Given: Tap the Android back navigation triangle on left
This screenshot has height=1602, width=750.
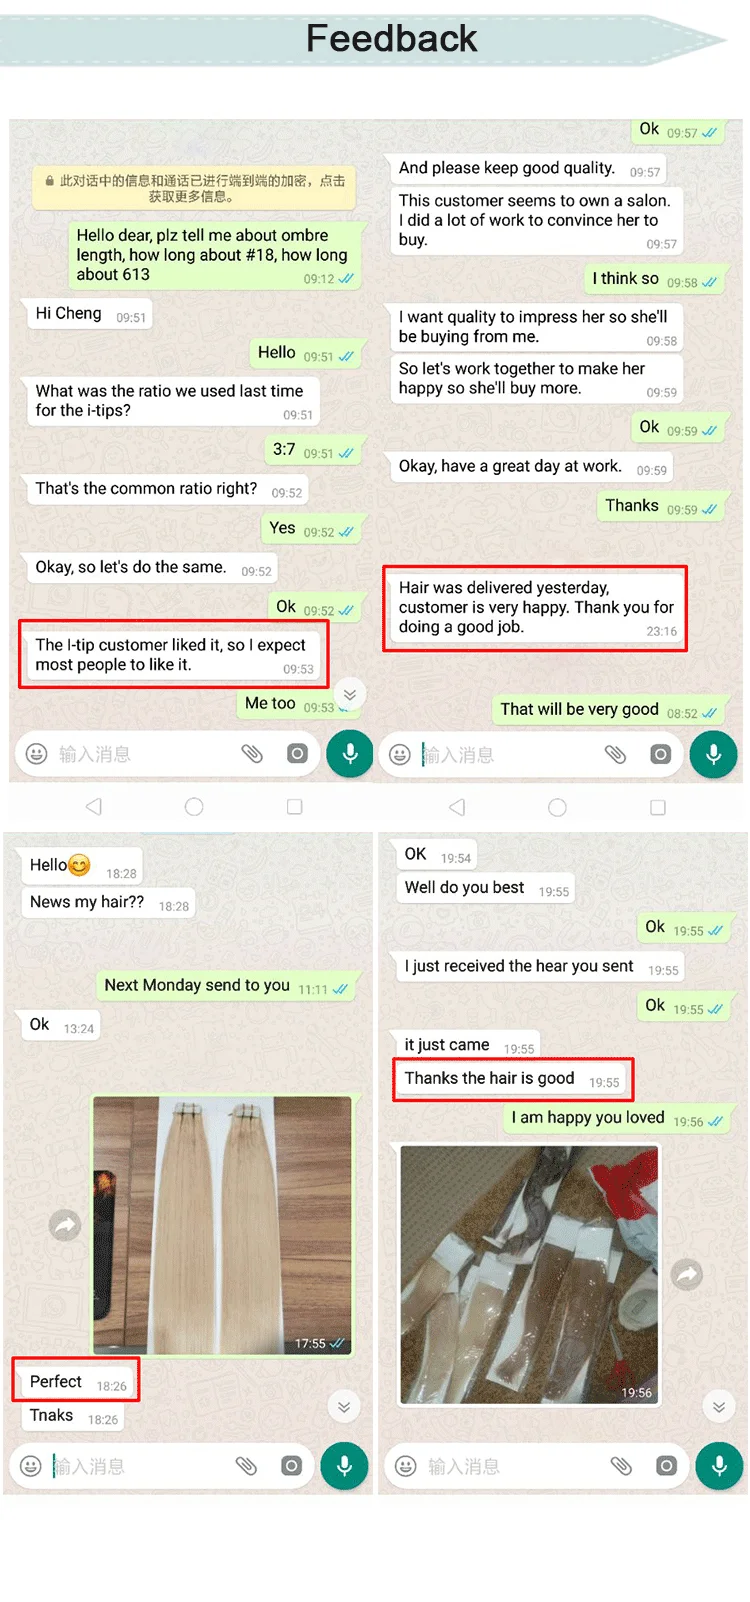Looking at the screenshot, I should click(x=93, y=806).
